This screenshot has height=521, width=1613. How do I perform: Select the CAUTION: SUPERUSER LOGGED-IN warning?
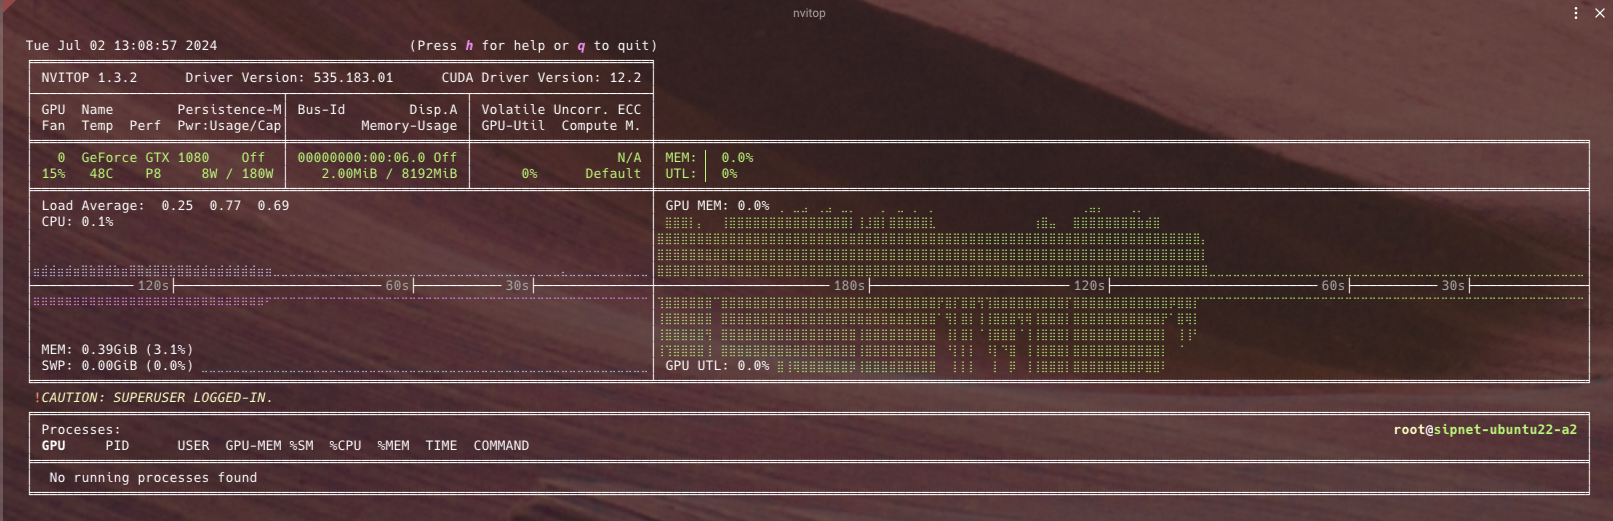click(153, 398)
